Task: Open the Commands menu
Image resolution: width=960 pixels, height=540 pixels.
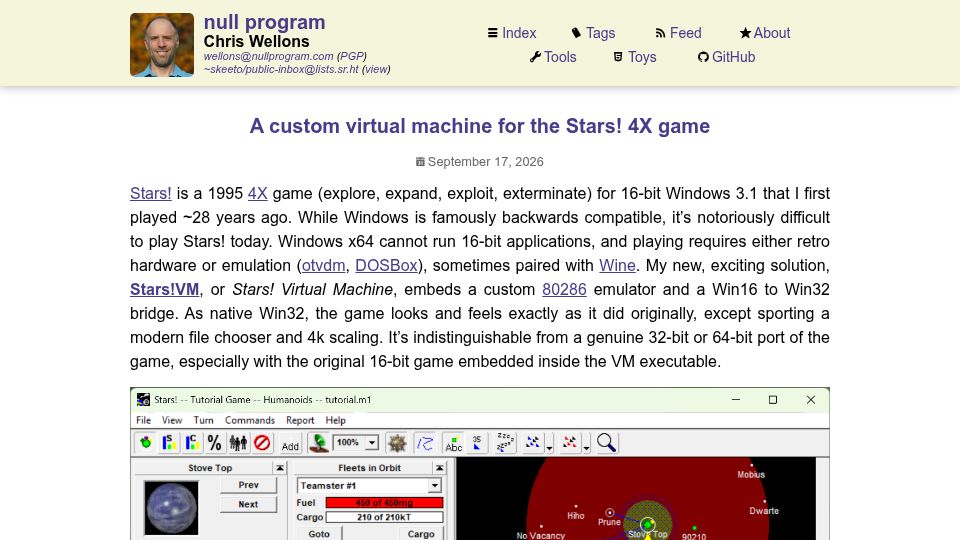Action: click(250, 420)
